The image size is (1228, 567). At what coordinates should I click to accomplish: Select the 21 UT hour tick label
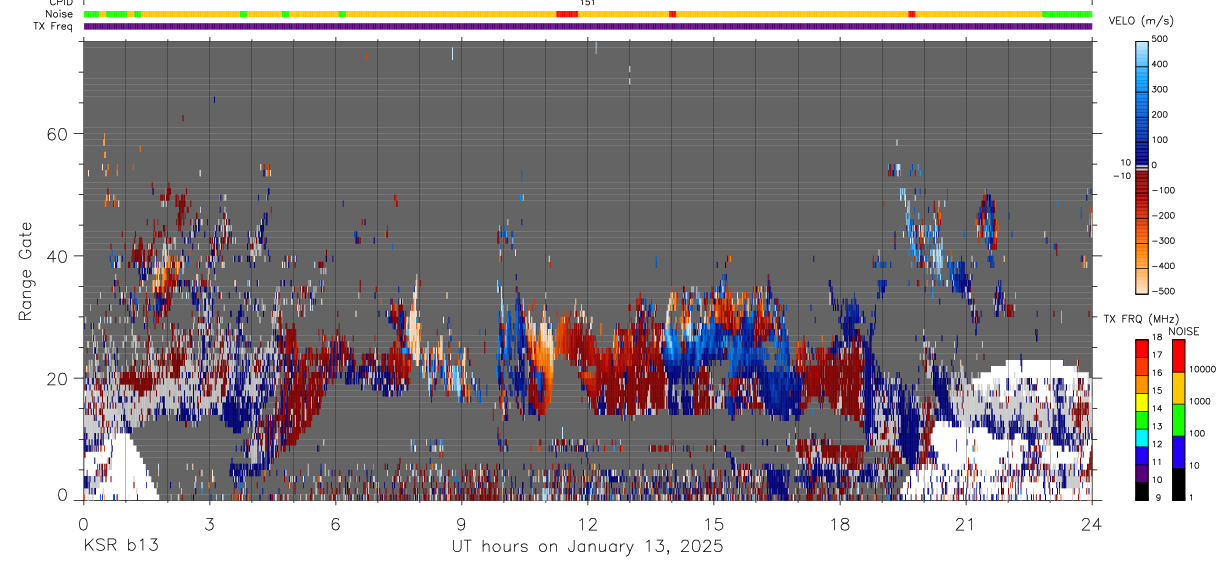pyautogui.click(x=966, y=524)
